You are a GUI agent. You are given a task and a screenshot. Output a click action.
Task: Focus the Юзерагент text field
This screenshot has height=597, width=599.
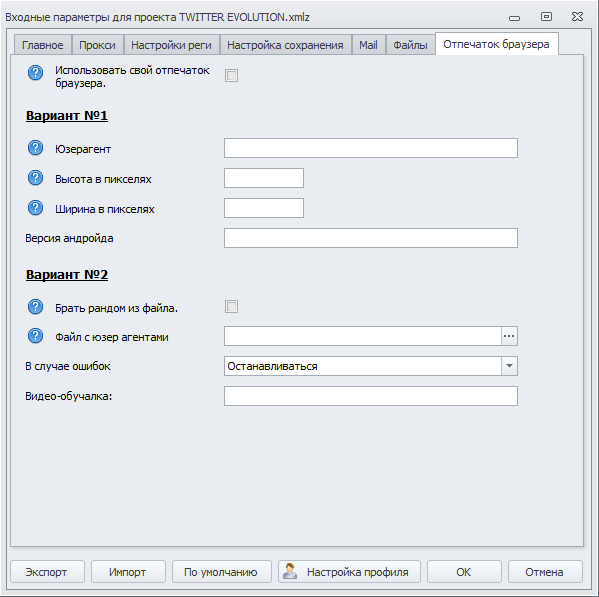tap(371, 148)
